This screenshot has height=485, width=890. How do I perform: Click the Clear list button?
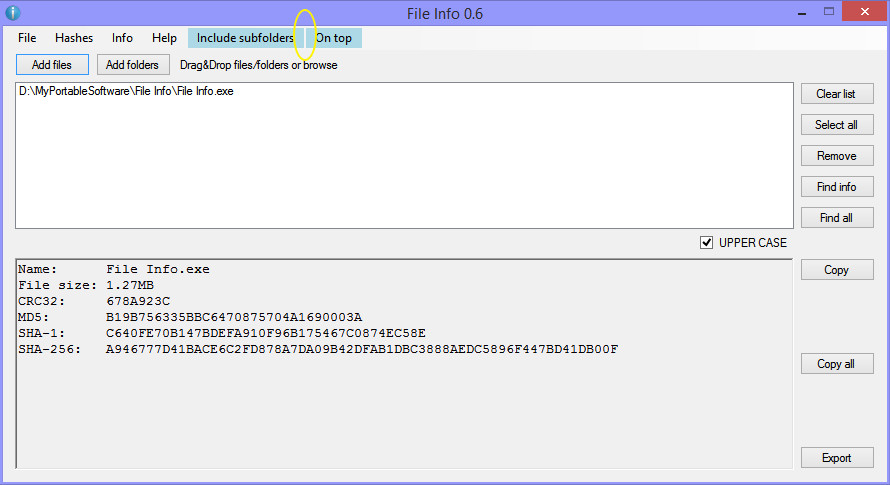[837, 94]
